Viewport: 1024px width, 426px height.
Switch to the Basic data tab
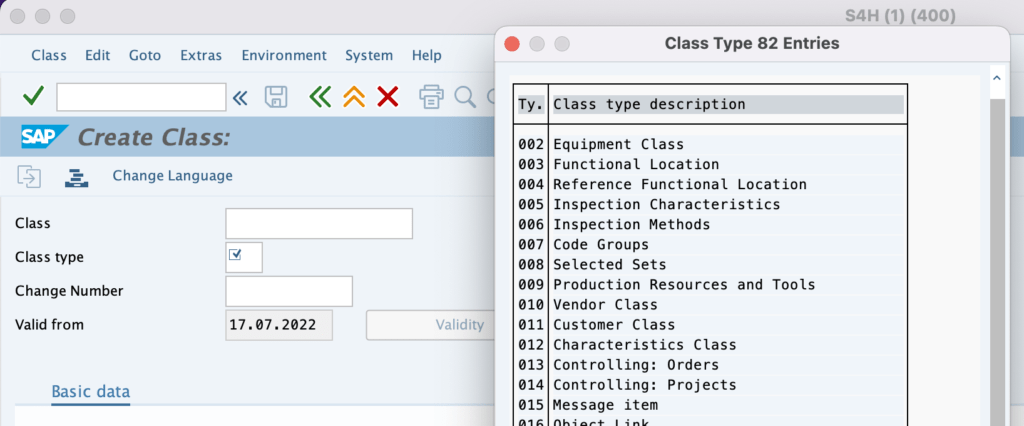pyautogui.click(x=91, y=392)
